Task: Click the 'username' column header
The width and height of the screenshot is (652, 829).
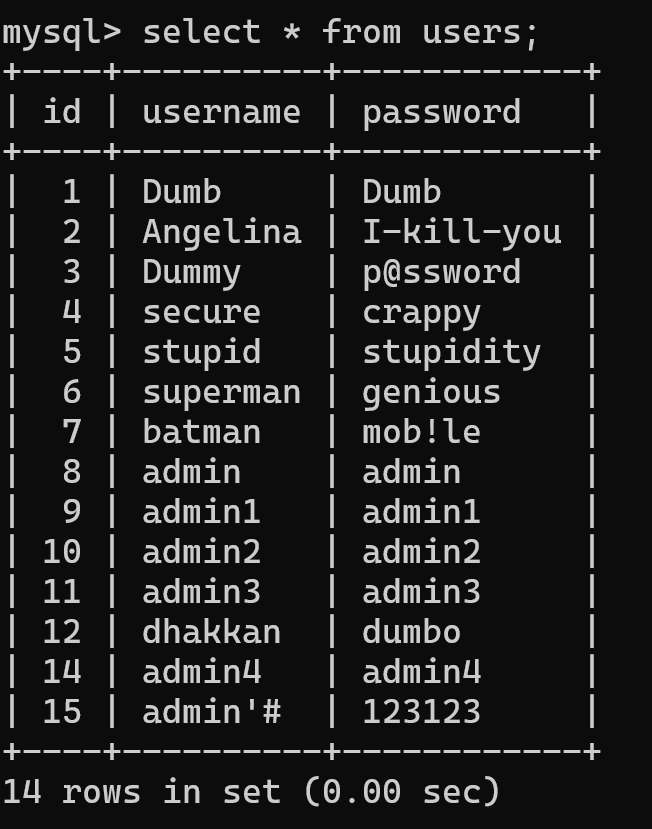Action: 222,113
